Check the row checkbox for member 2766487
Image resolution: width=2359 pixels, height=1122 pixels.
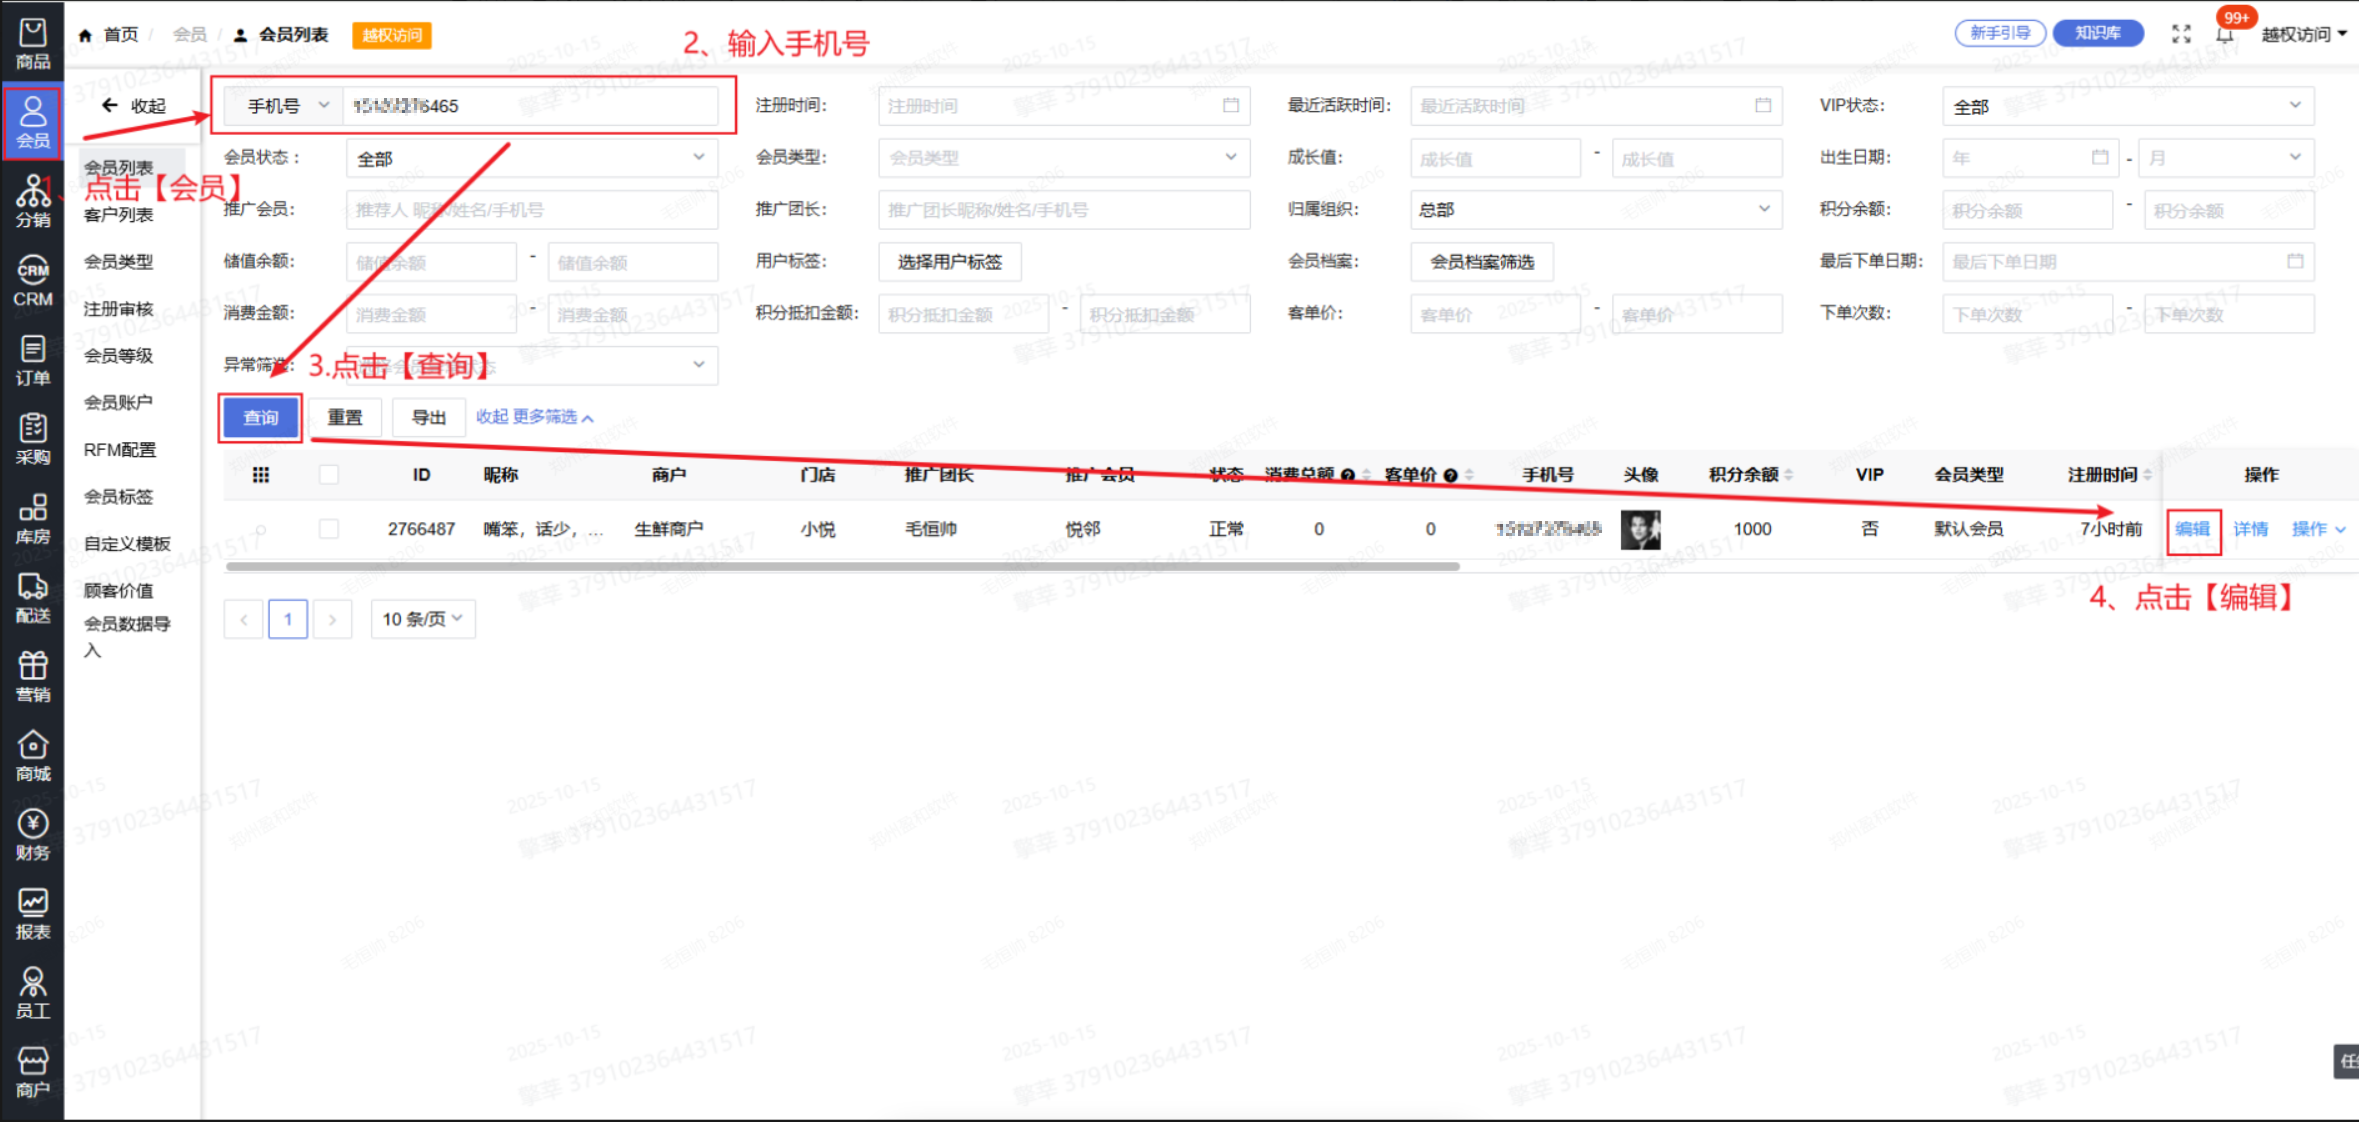[329, 529]
